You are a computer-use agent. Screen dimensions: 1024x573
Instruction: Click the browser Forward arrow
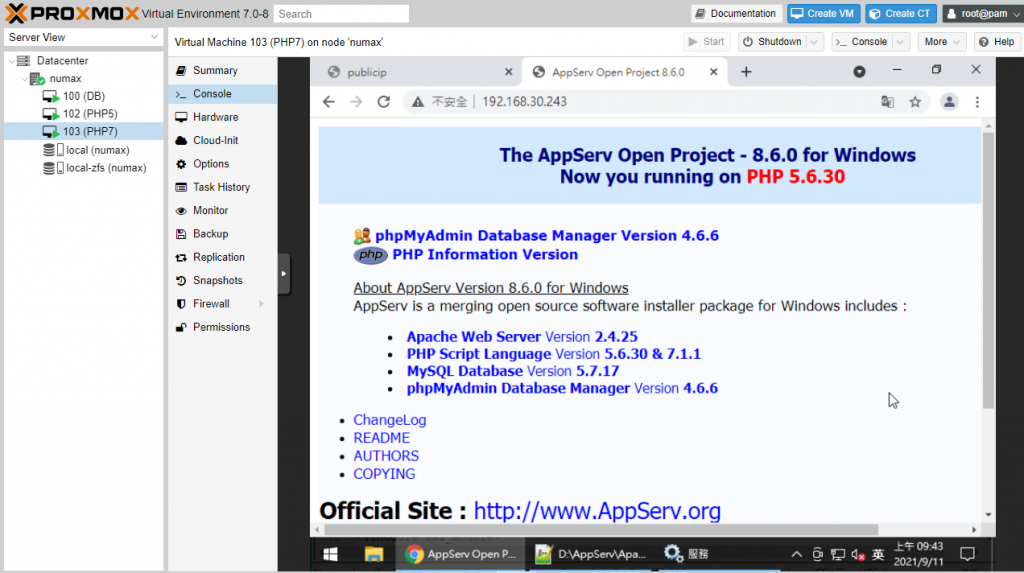click(x=356, y=102)
